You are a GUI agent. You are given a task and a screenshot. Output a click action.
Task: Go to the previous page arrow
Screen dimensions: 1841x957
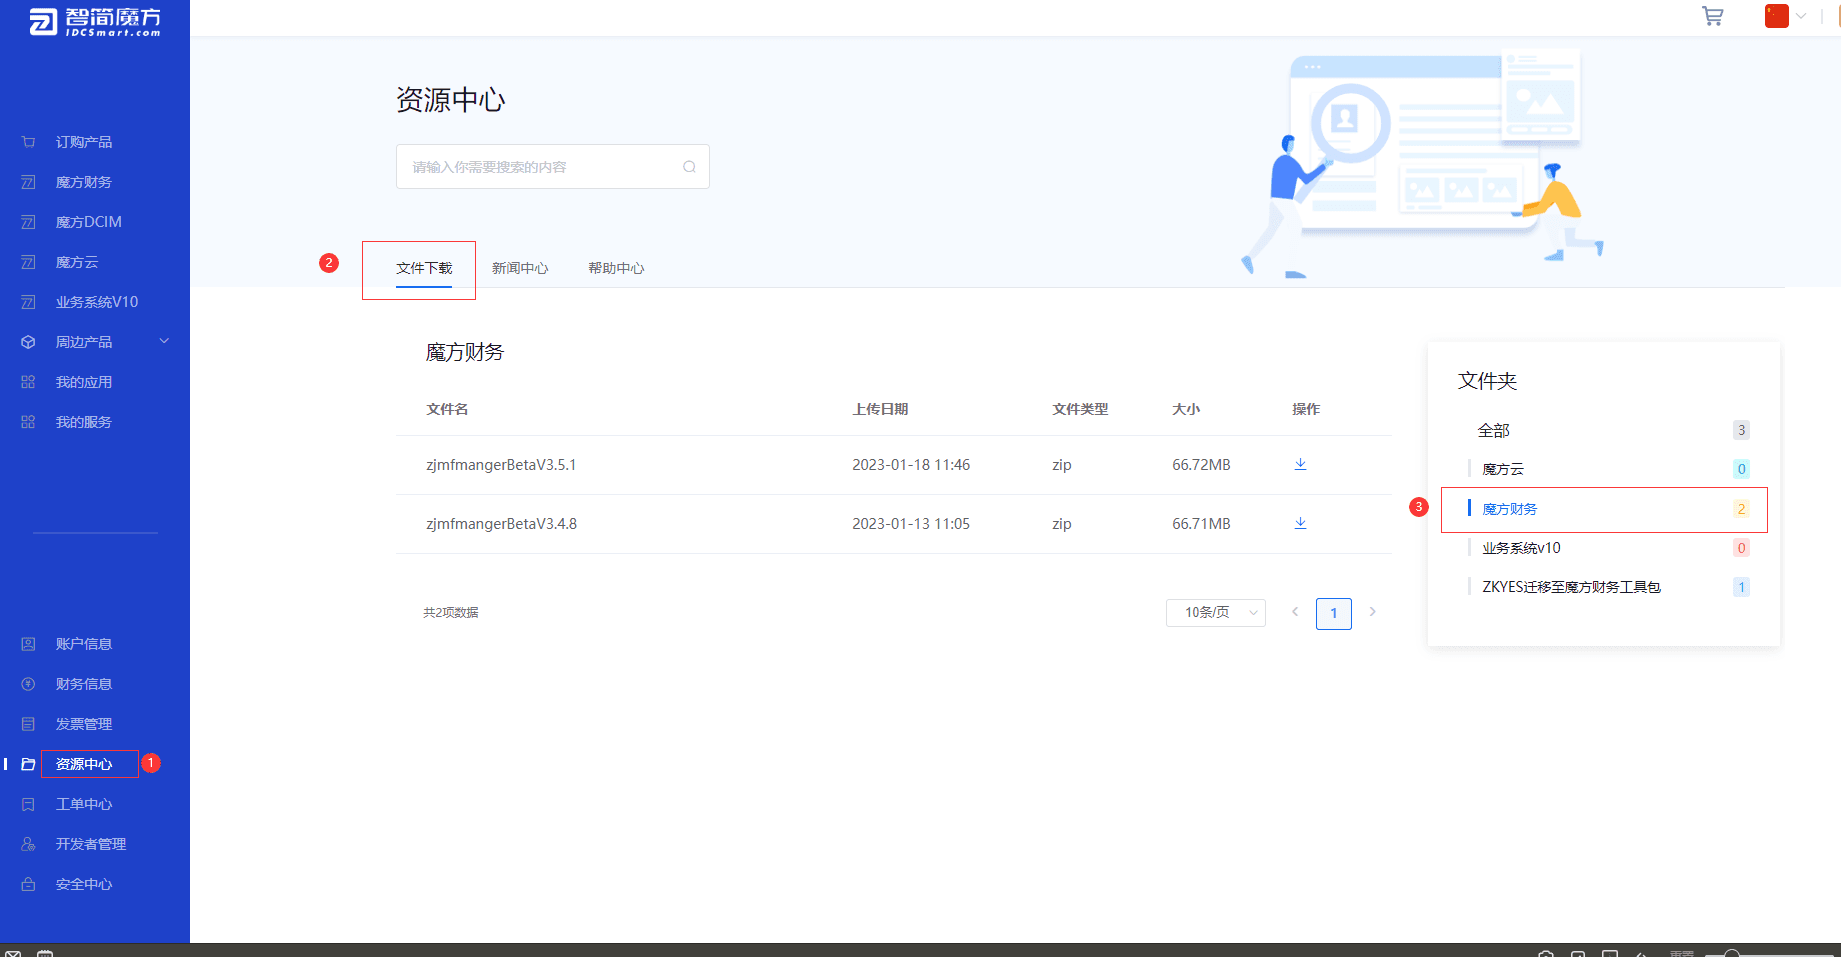(1295, 612)
